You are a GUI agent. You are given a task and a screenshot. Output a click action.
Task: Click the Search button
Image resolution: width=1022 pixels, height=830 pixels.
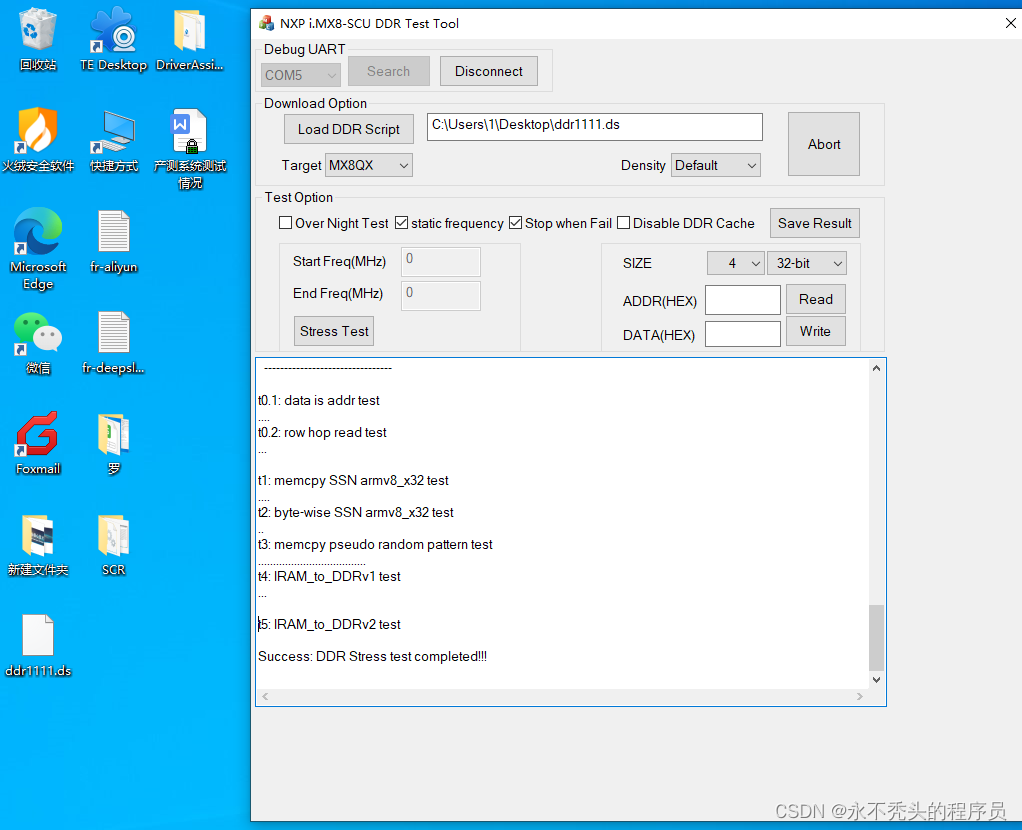tap(388, 71)
